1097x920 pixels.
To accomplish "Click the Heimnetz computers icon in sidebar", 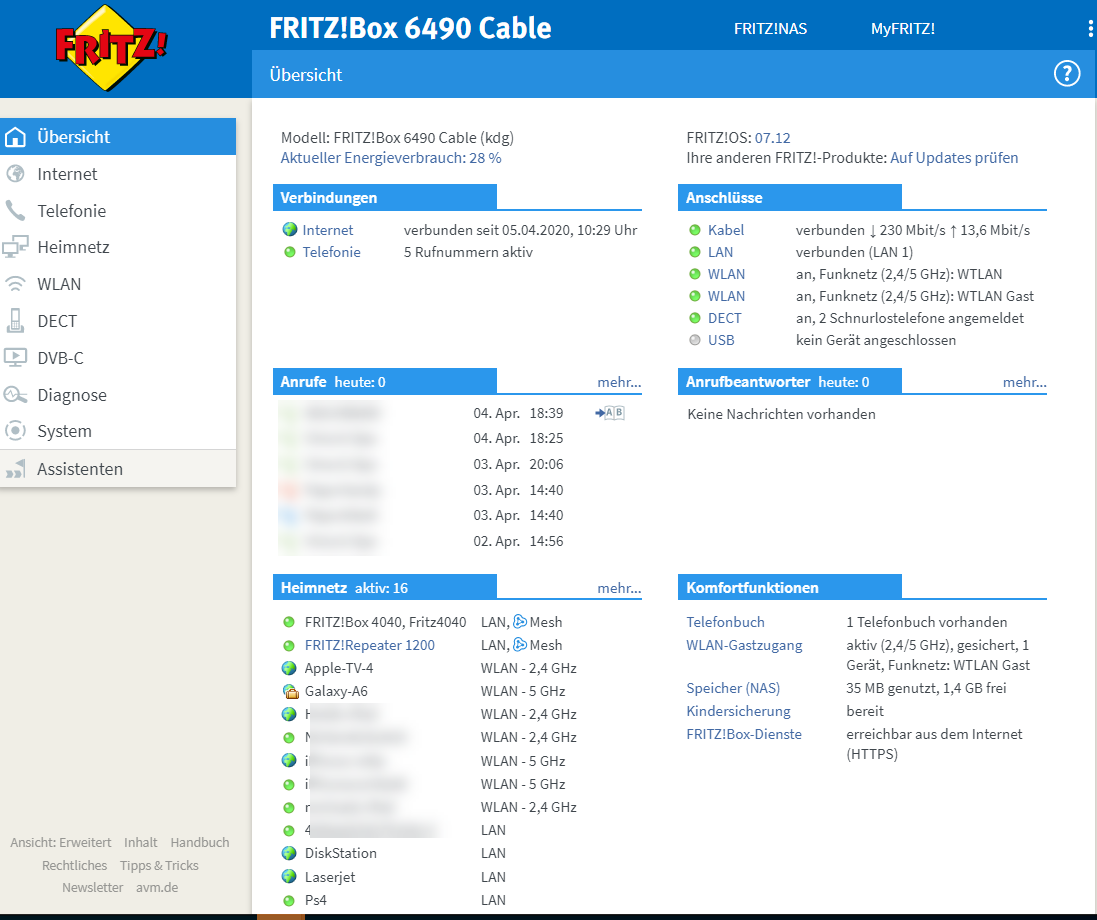I will (x=15, y=247).
